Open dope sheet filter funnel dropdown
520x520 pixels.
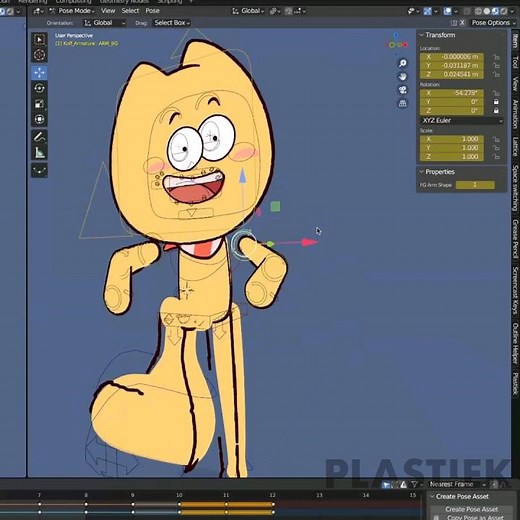417,484
